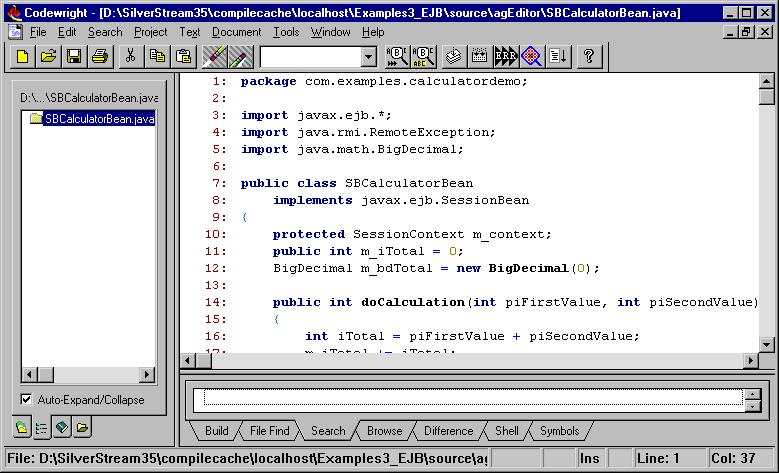Viewport: 779px width, 473px height.
Task: Copy the selection using the copy icon
Action: (x=157, y=56)
